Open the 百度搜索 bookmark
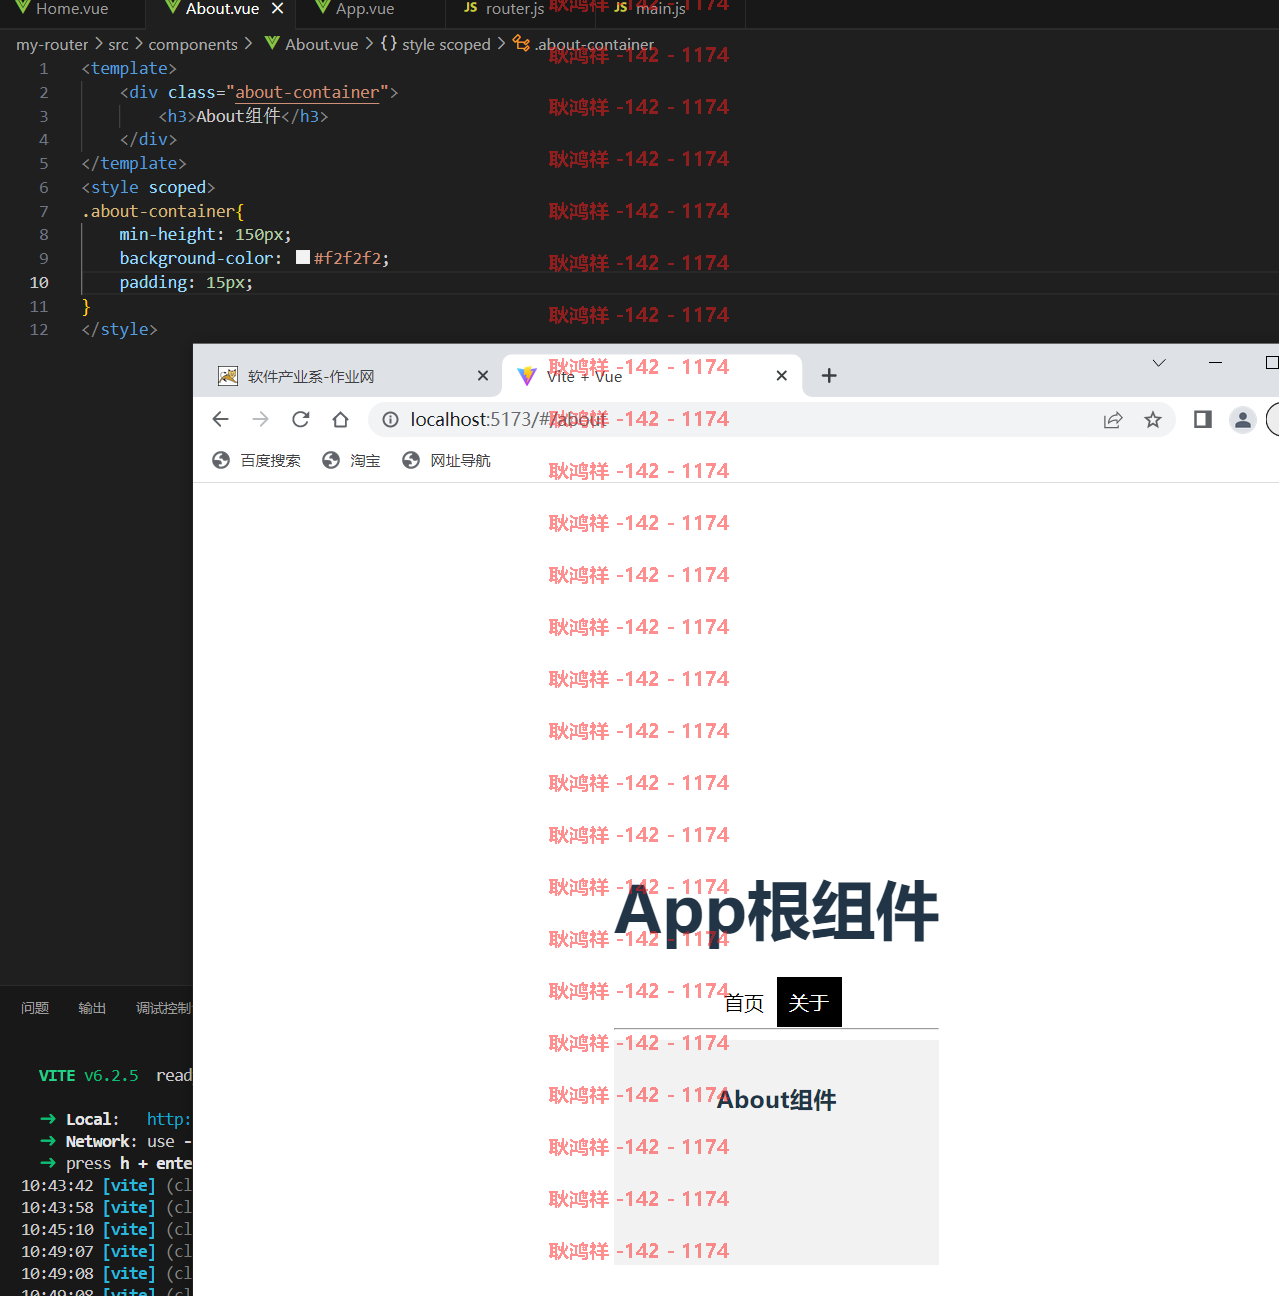 pos(256,461)
